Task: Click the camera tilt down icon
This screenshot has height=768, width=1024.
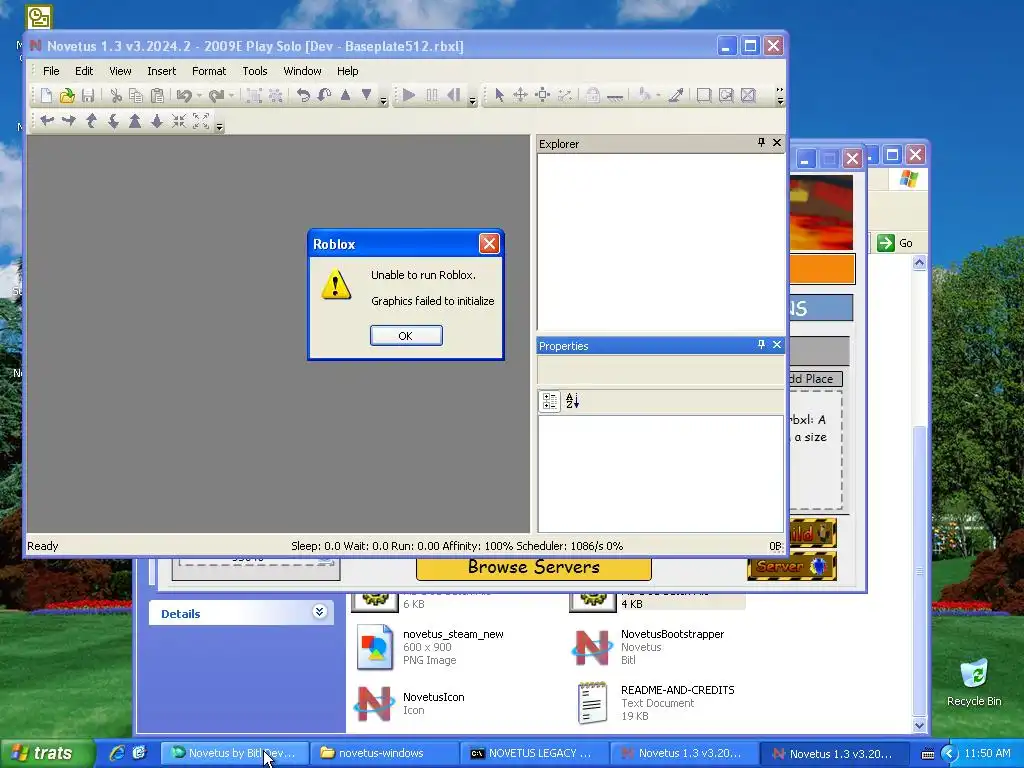Action: [113, 121]
